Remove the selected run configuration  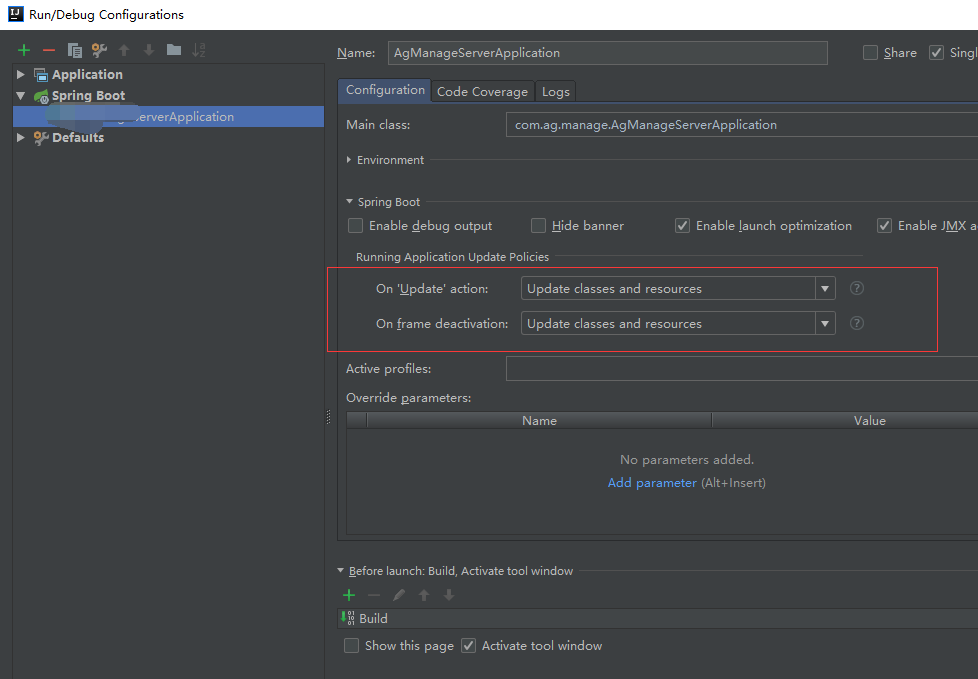(47, 49)
